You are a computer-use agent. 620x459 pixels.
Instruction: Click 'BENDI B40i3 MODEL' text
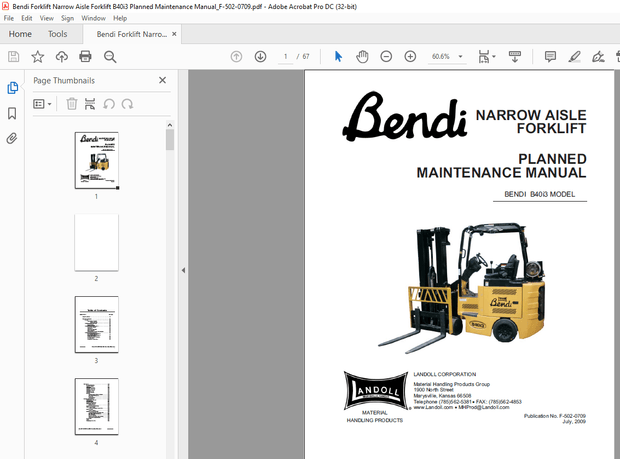click(539, 194)
